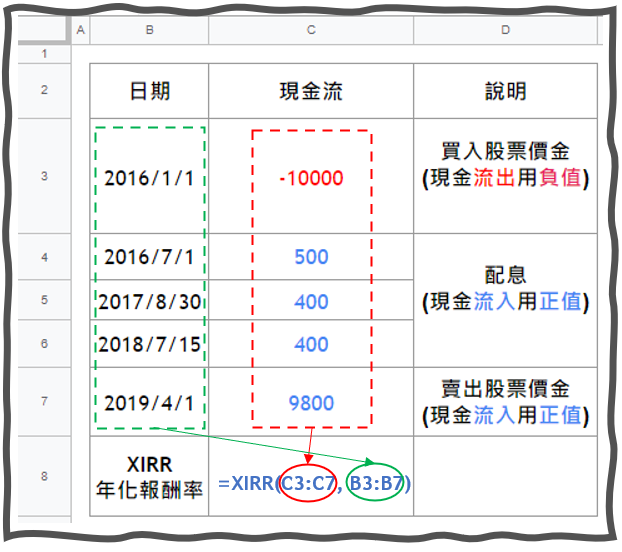Select row header 4
The width and height of the screenshot is (622, 552).
44,257
